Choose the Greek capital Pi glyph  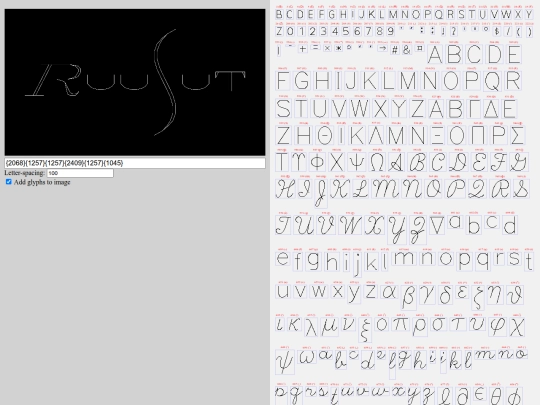pos(479,135)
